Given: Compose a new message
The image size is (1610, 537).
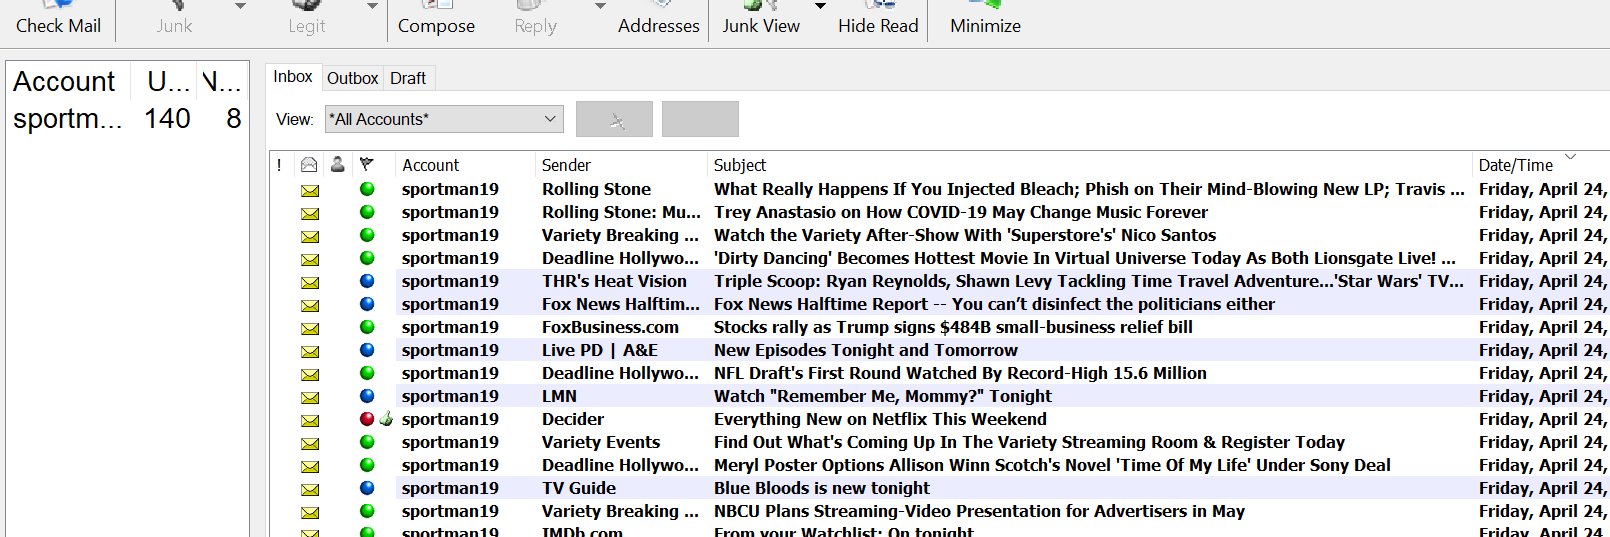Looking at the screenshot, I should pos(436,20).
